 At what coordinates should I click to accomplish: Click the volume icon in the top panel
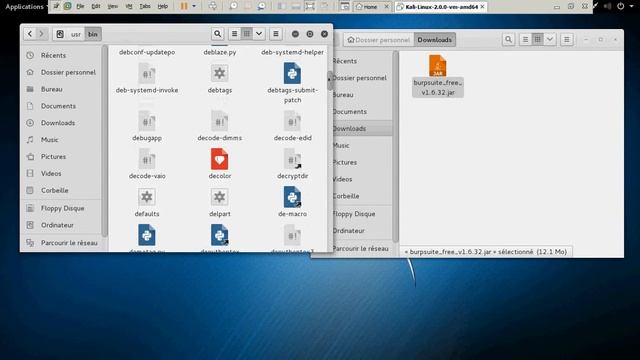click(x=607, y=6)
